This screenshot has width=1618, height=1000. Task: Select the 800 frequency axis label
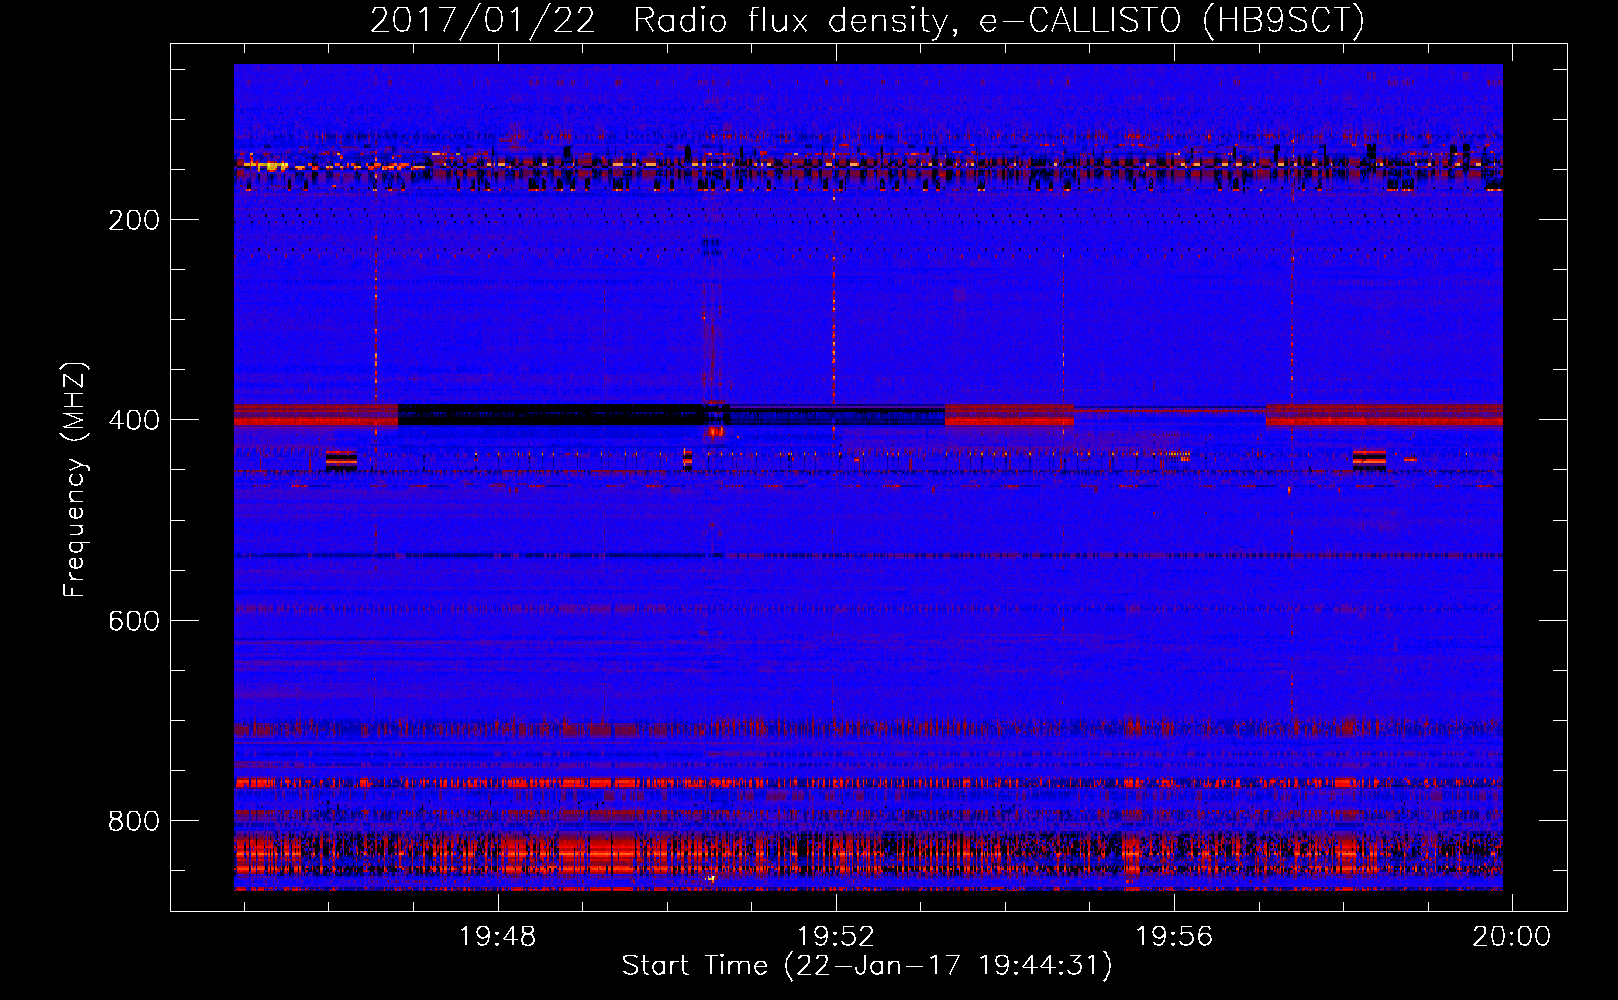coord(134,821)
